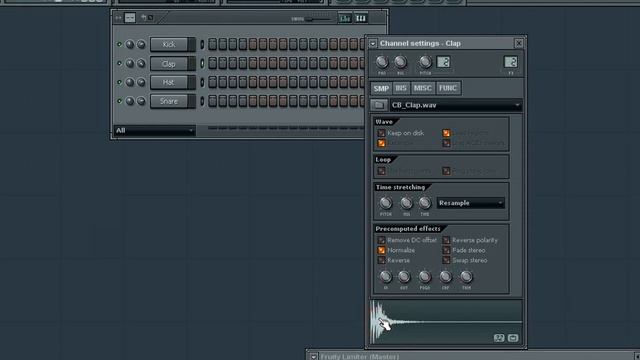Open the keyboard editor icon in step sequencer
This screenshot has height=360, width=640.
coord(361,18)
